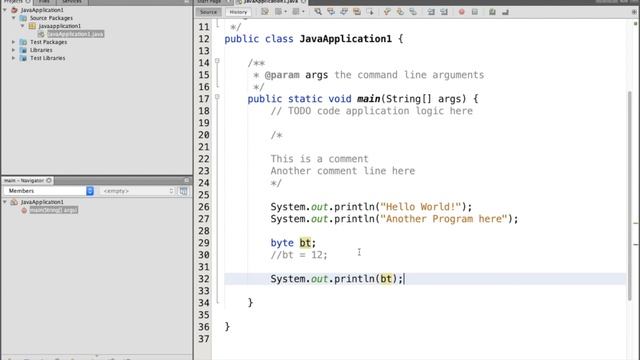Collapse main method fold at line 17
Viewport: 640px width, 360px height.
click(217, 97)
